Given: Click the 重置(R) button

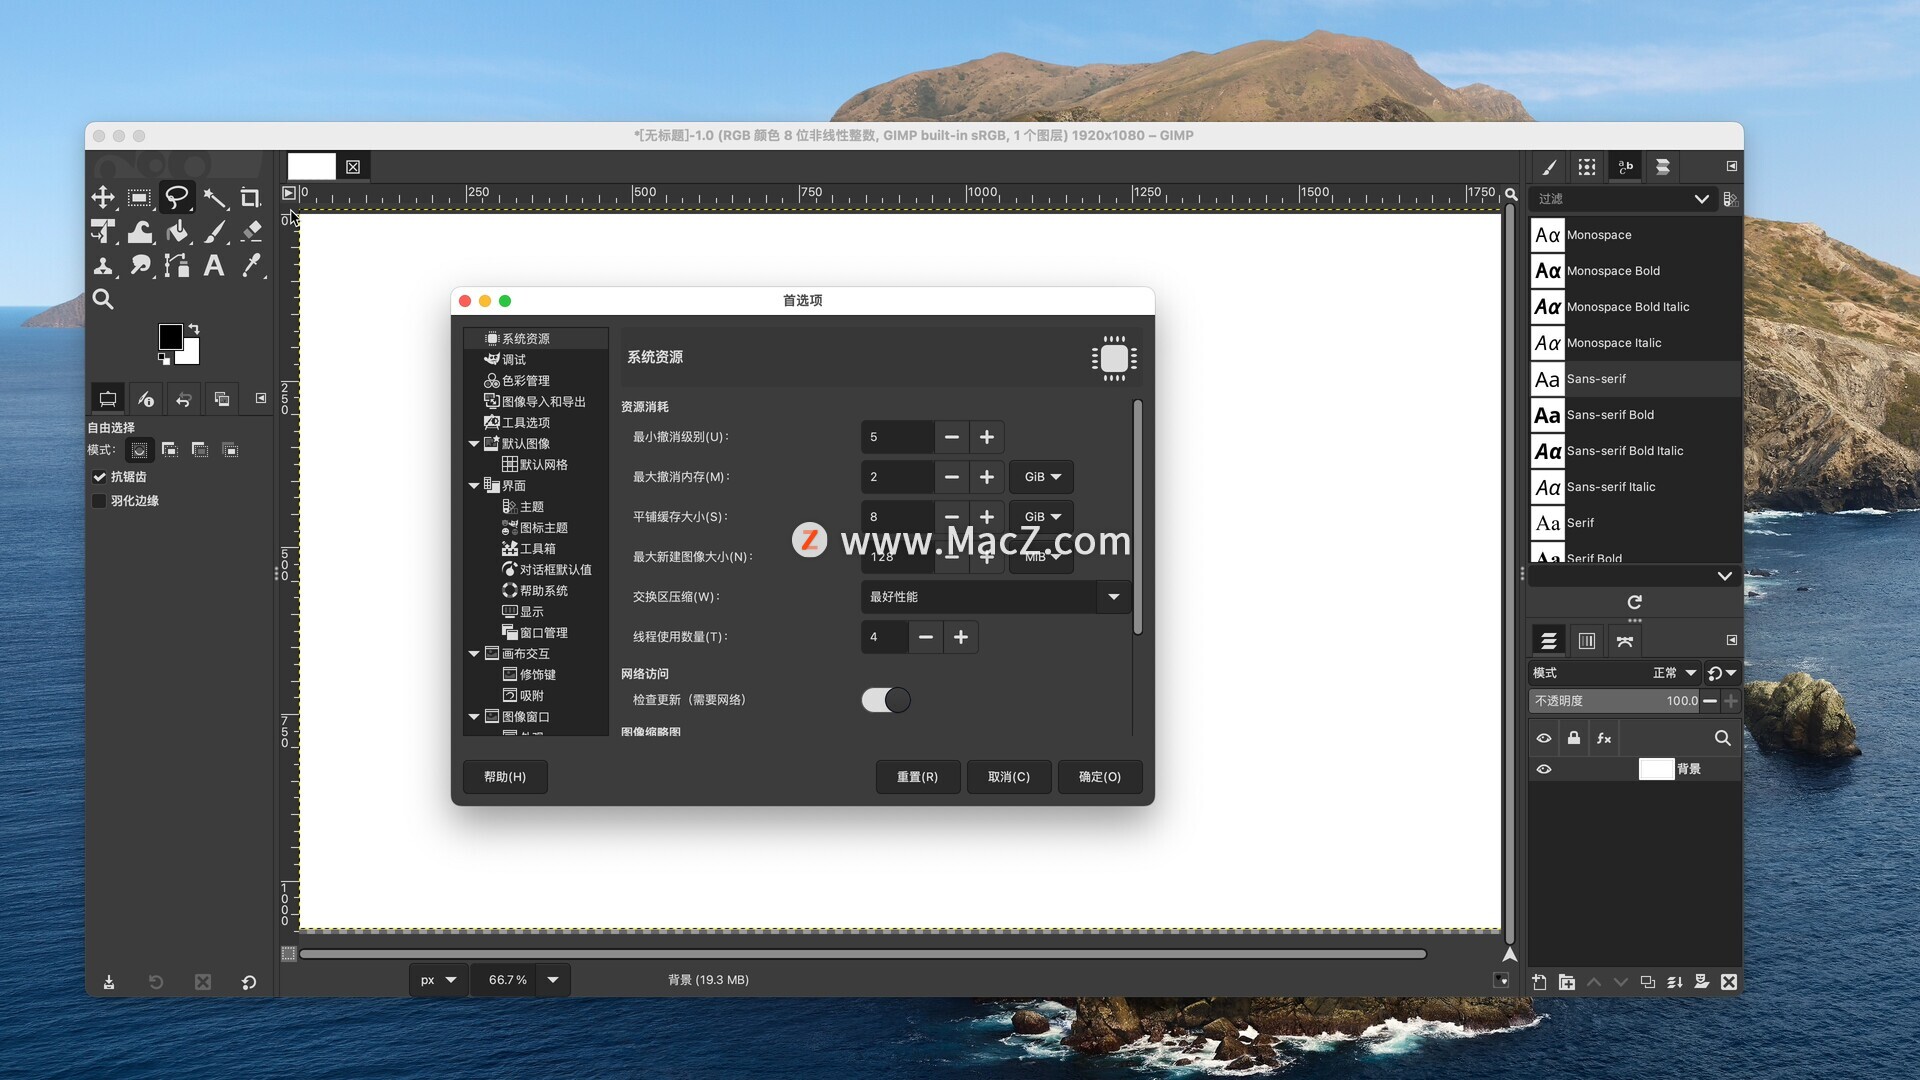Looking at the screenshot, I should pyautogui.click(x=917, y=777).
